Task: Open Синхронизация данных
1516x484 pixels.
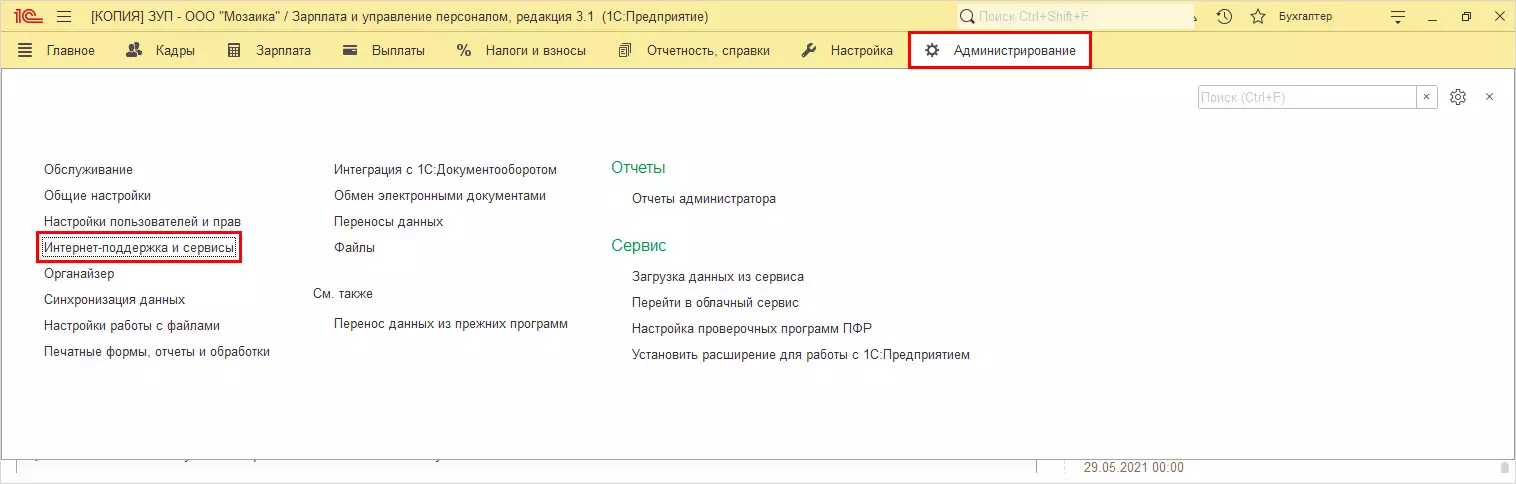Action: tap(115, 299)
